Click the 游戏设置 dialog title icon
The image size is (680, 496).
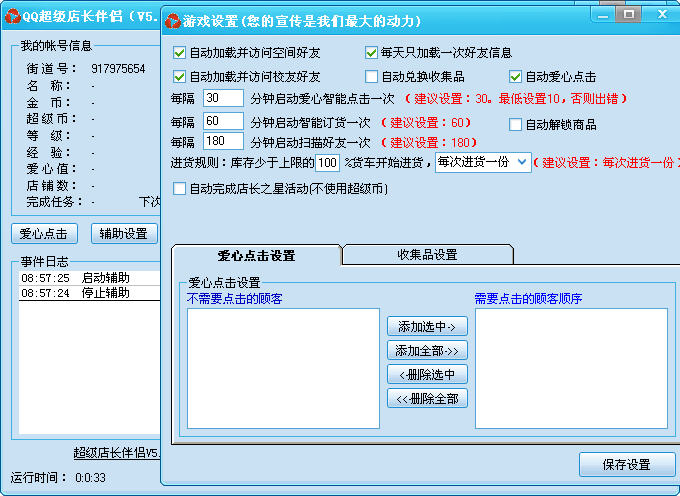tap(173, 21)
